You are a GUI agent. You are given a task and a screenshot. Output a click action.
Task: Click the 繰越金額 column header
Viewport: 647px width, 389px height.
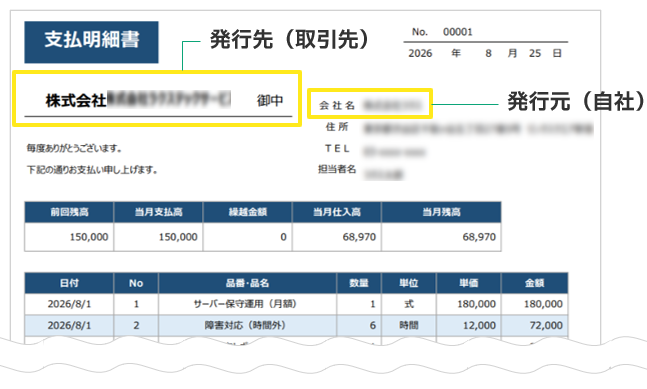coord(248,212)
